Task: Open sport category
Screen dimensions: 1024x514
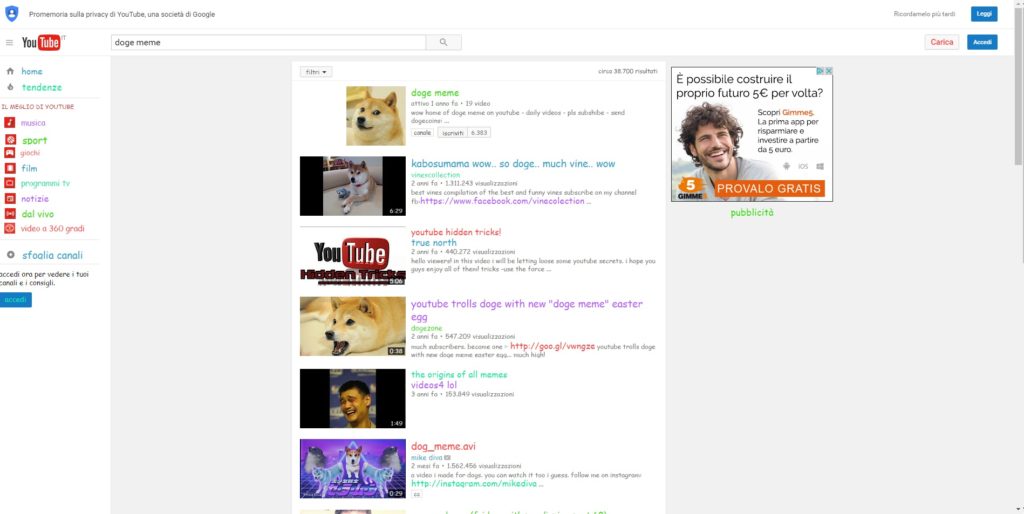Action: (35, 140)
